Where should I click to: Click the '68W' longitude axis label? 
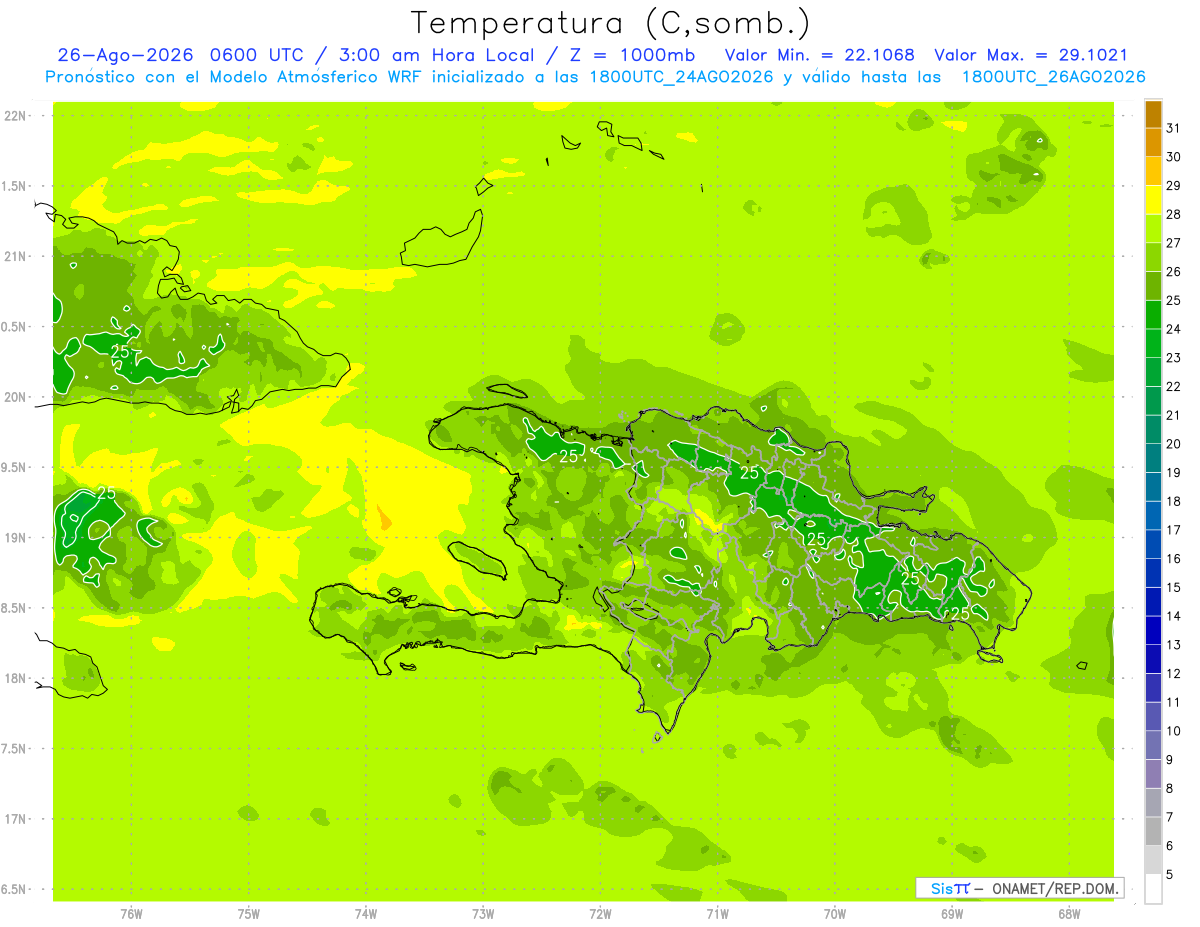[x=1069, y=914]
